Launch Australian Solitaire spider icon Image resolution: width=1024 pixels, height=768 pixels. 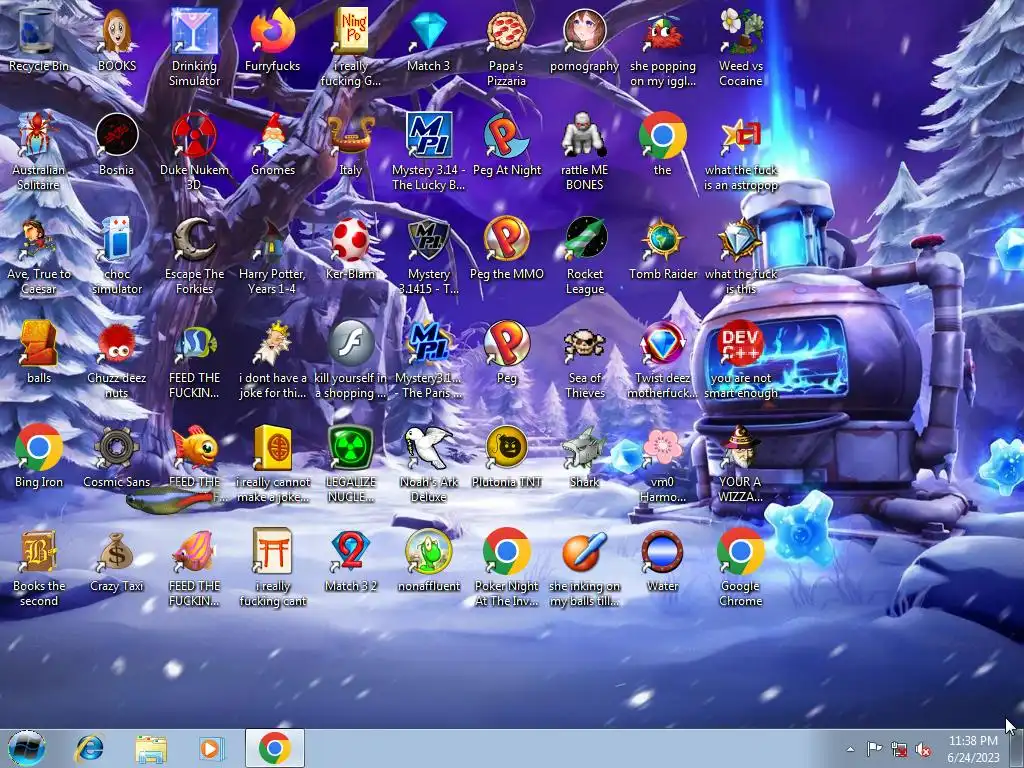[x=39, y=151]
